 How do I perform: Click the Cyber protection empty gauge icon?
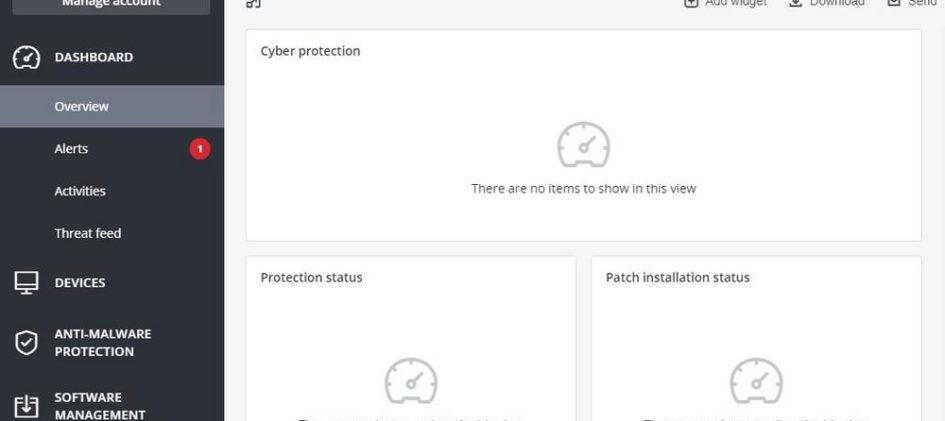point(583,146)
